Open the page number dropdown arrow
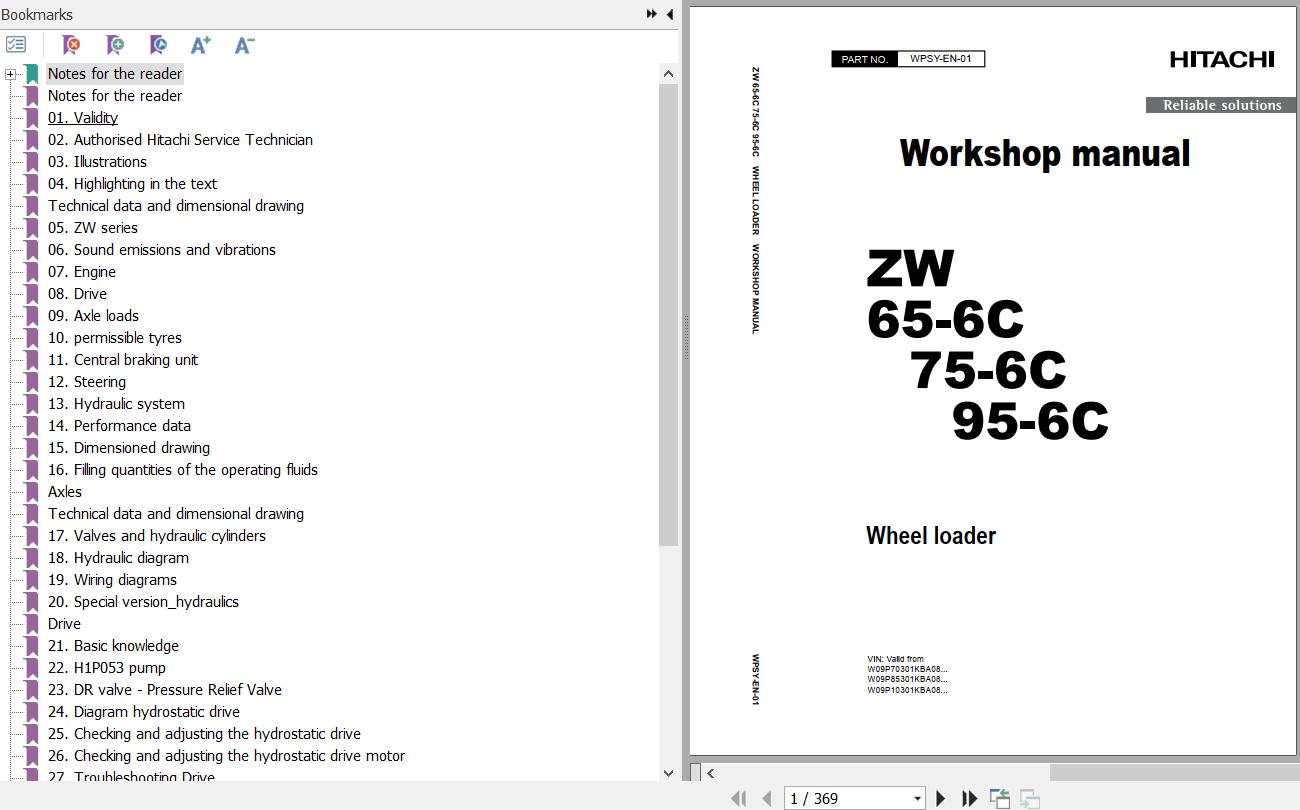The height and width of the screenshot is (810, 1300). [917, 798]
